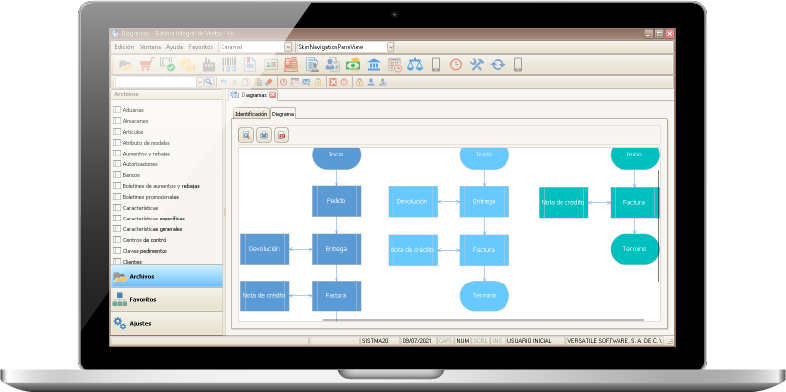Open the bank building icon
The width and height of the screenshot is (786, 392).
(374, 64)
